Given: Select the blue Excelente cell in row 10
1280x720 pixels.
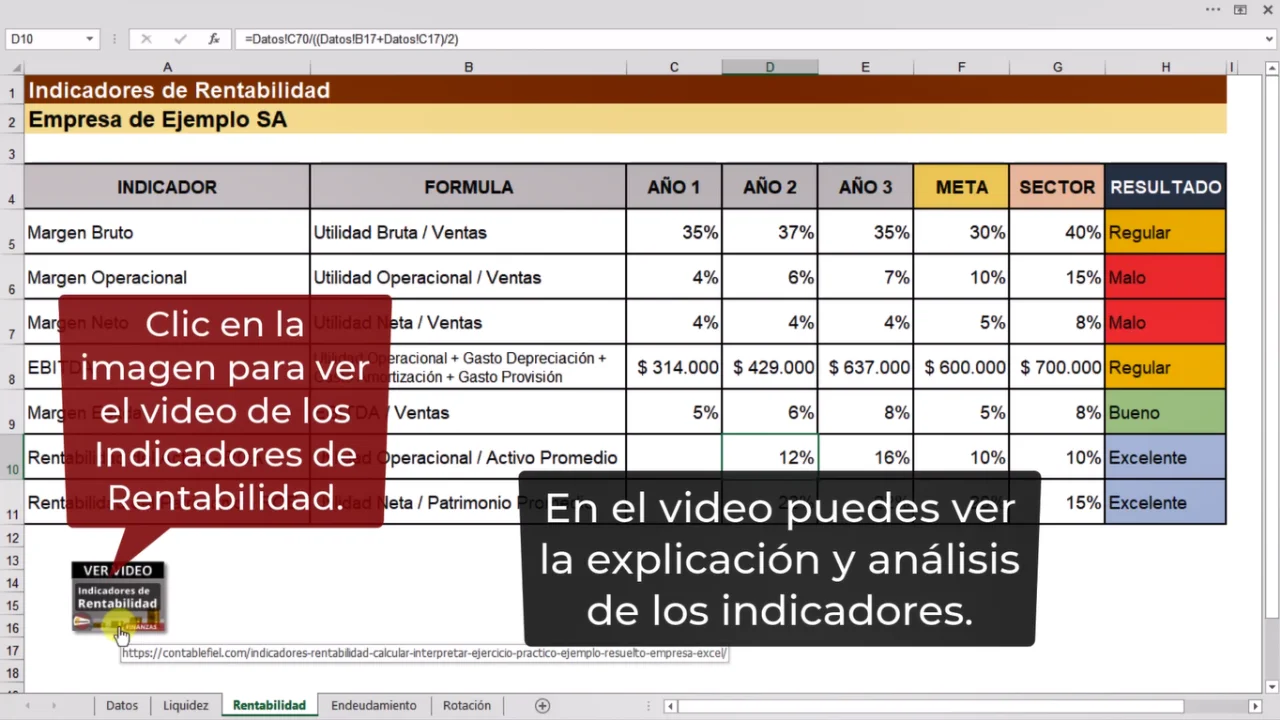Looking at the screenshot, I should [x=1165, y=457].
